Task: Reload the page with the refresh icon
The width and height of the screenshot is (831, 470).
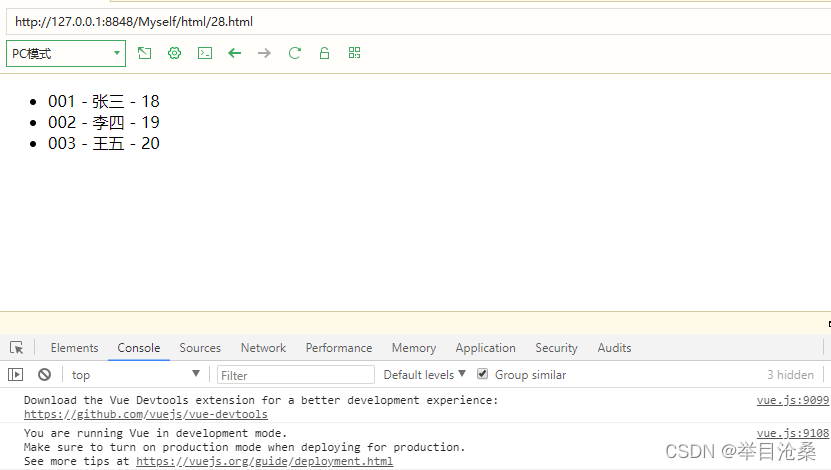Action: click(295, 53)
